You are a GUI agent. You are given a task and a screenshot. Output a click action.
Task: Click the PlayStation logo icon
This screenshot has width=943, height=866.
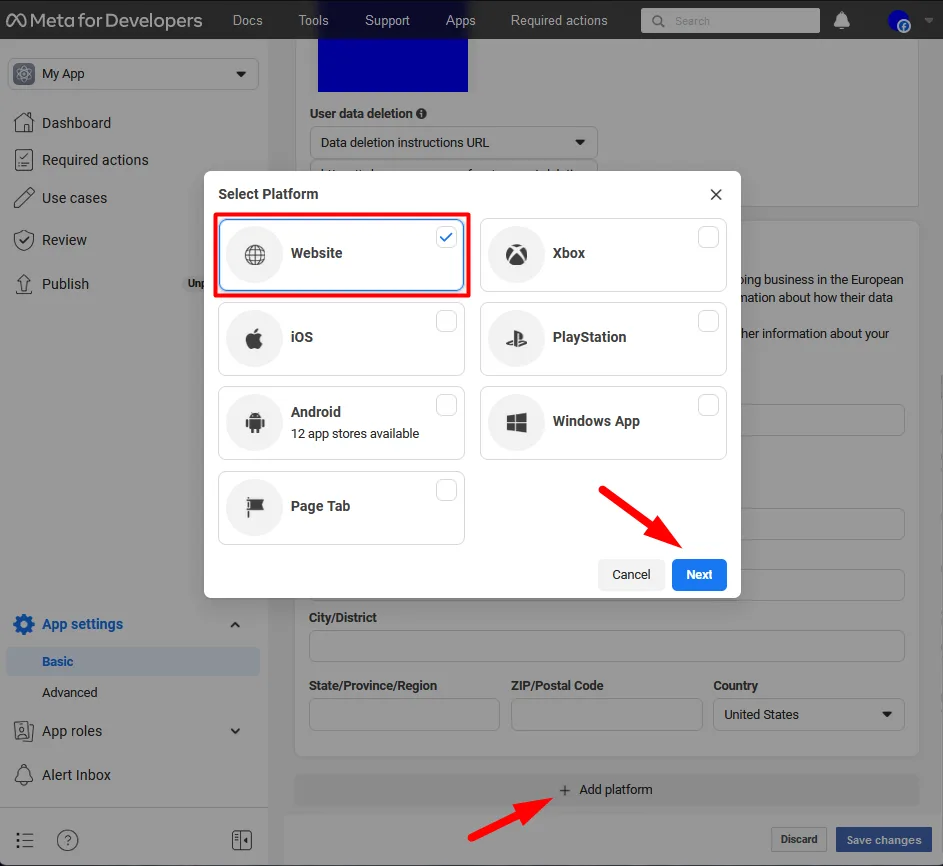coord(515,338)
